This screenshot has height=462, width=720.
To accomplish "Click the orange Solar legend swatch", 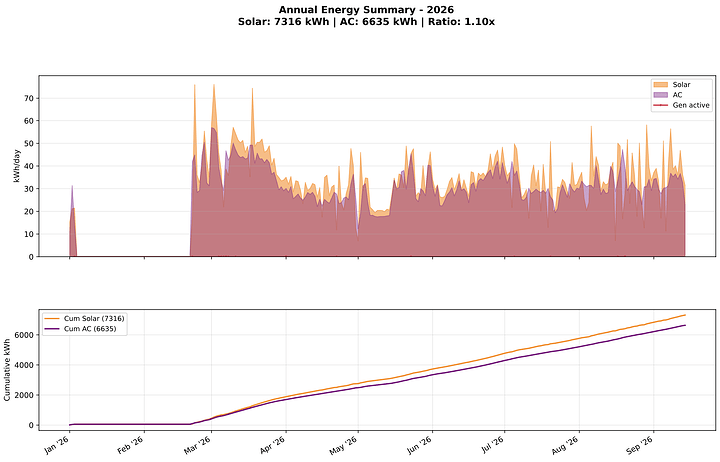I will tap(660, 85).
